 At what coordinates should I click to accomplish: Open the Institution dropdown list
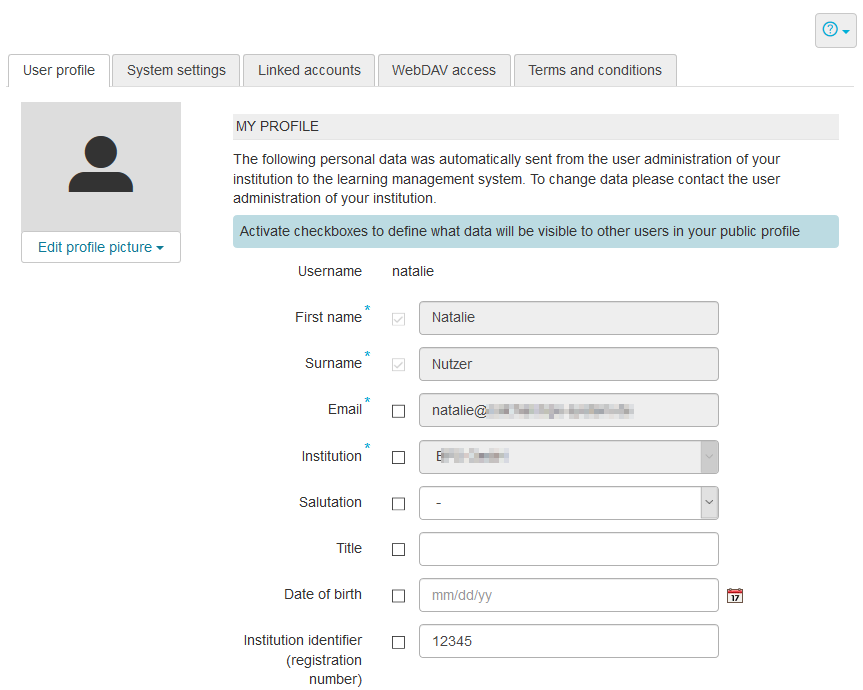568,457
